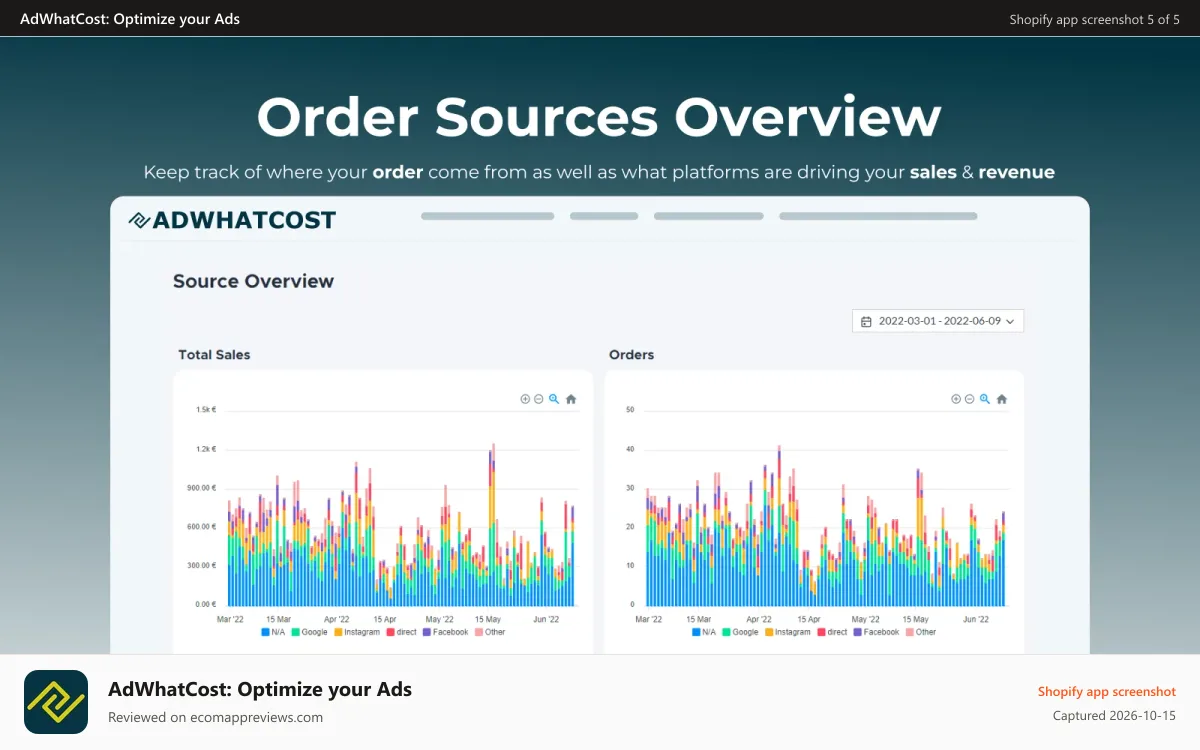Screen dimensions: 1200x750
Task: Click '15 Mar' under Total Sales chart
Action: point(278,619)
